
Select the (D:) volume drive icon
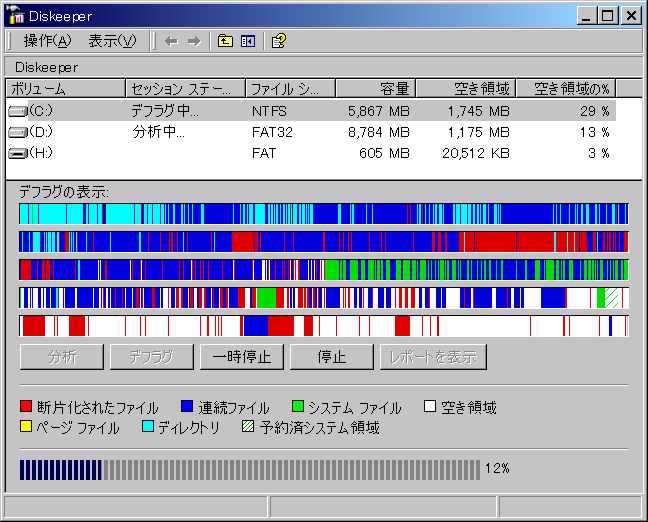17,132
